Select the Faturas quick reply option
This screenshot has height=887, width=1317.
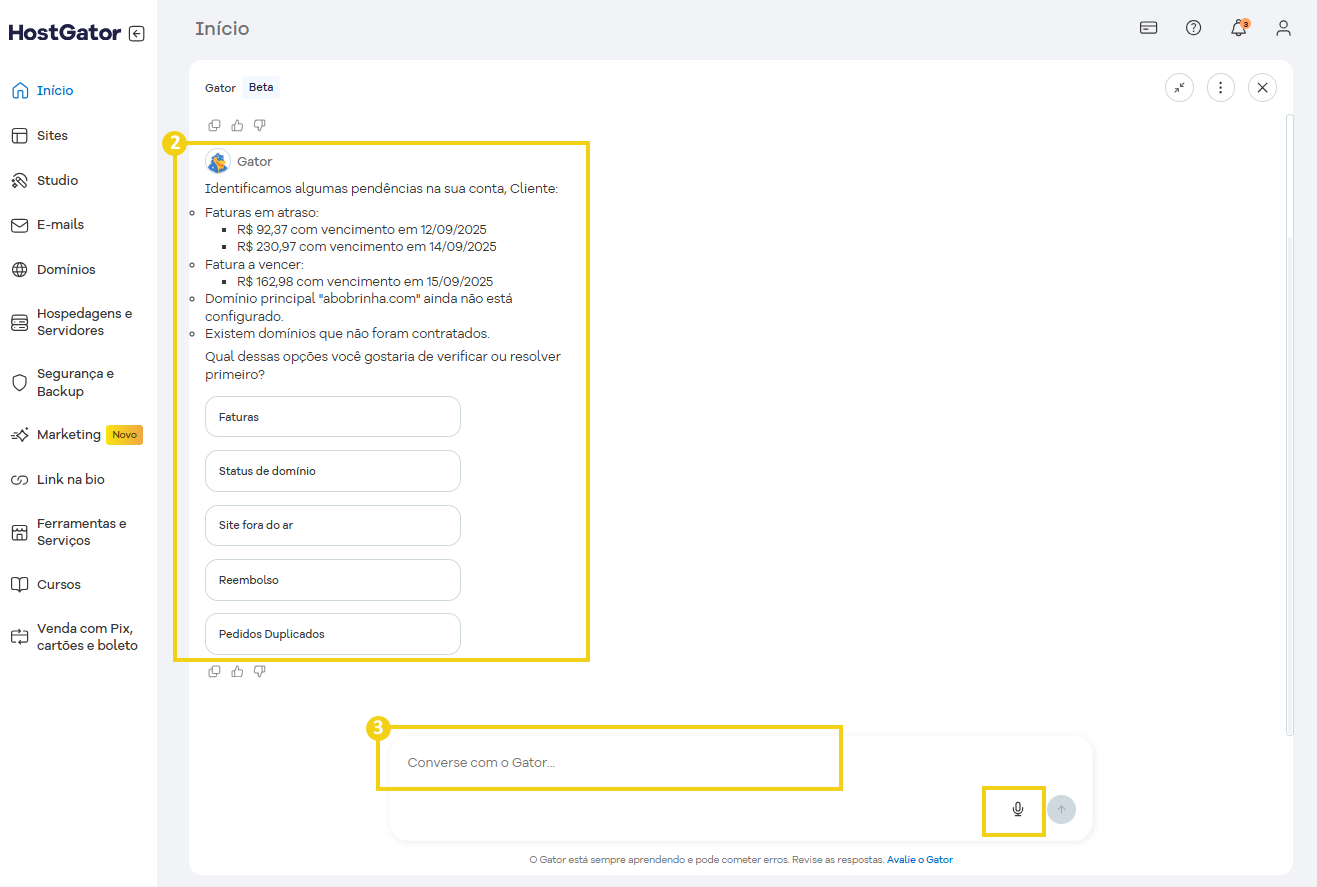[332, 417]
